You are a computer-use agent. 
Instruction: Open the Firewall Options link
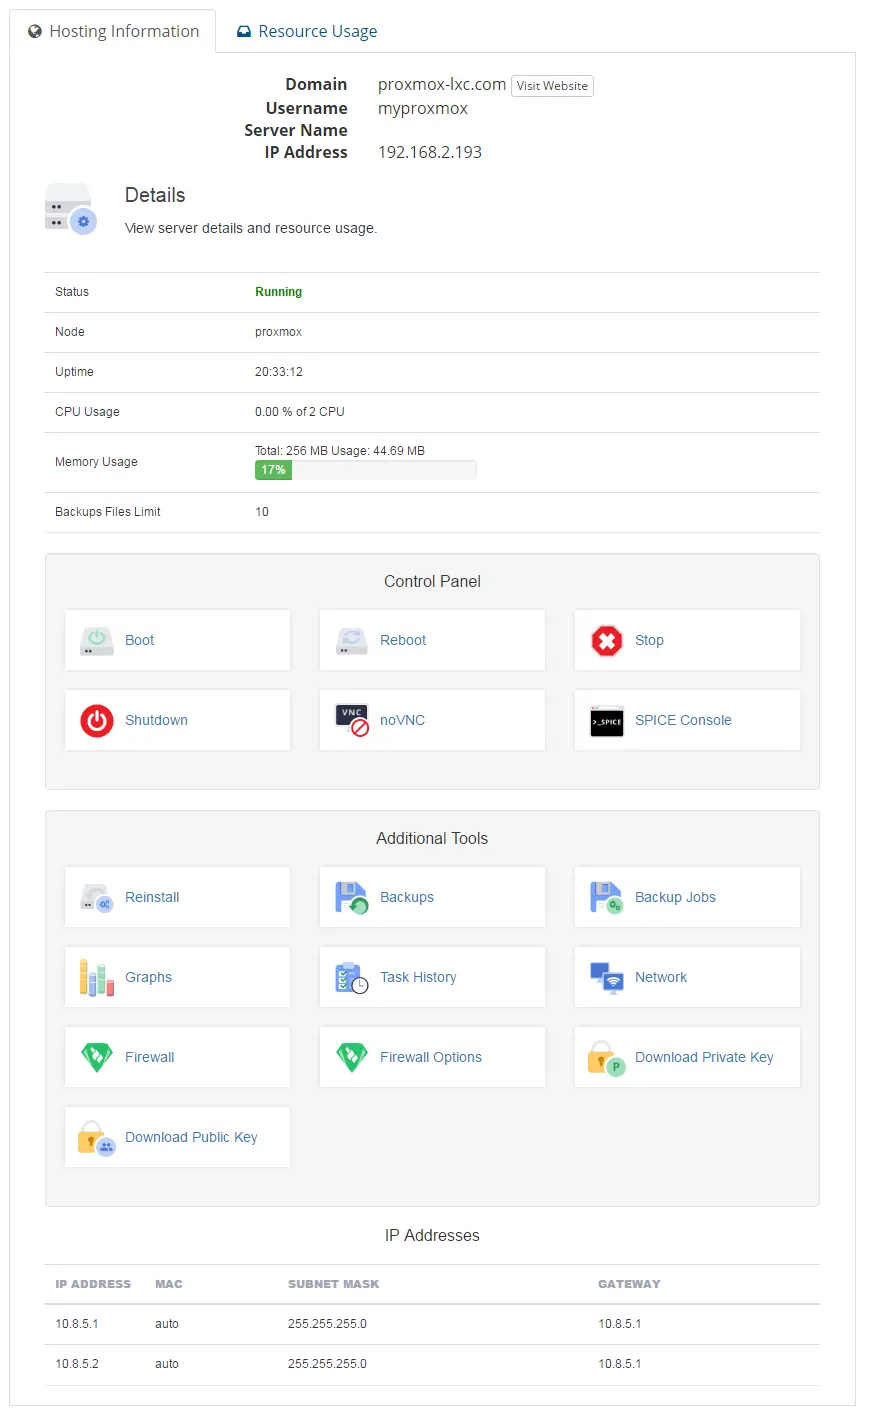coord(431,1057)
